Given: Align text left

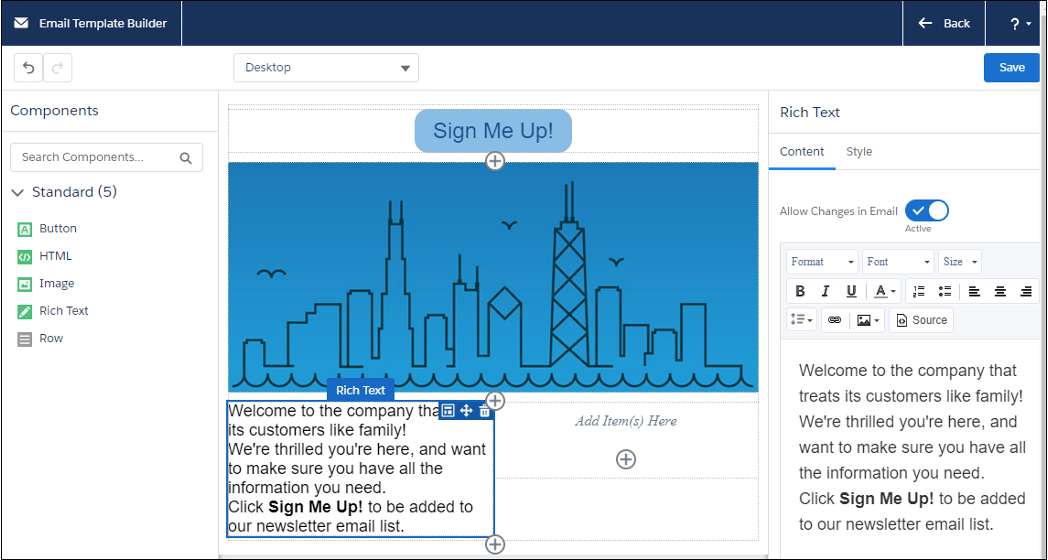Looking at the screenshot, I should pyautogui.click(x=974, y=291).
